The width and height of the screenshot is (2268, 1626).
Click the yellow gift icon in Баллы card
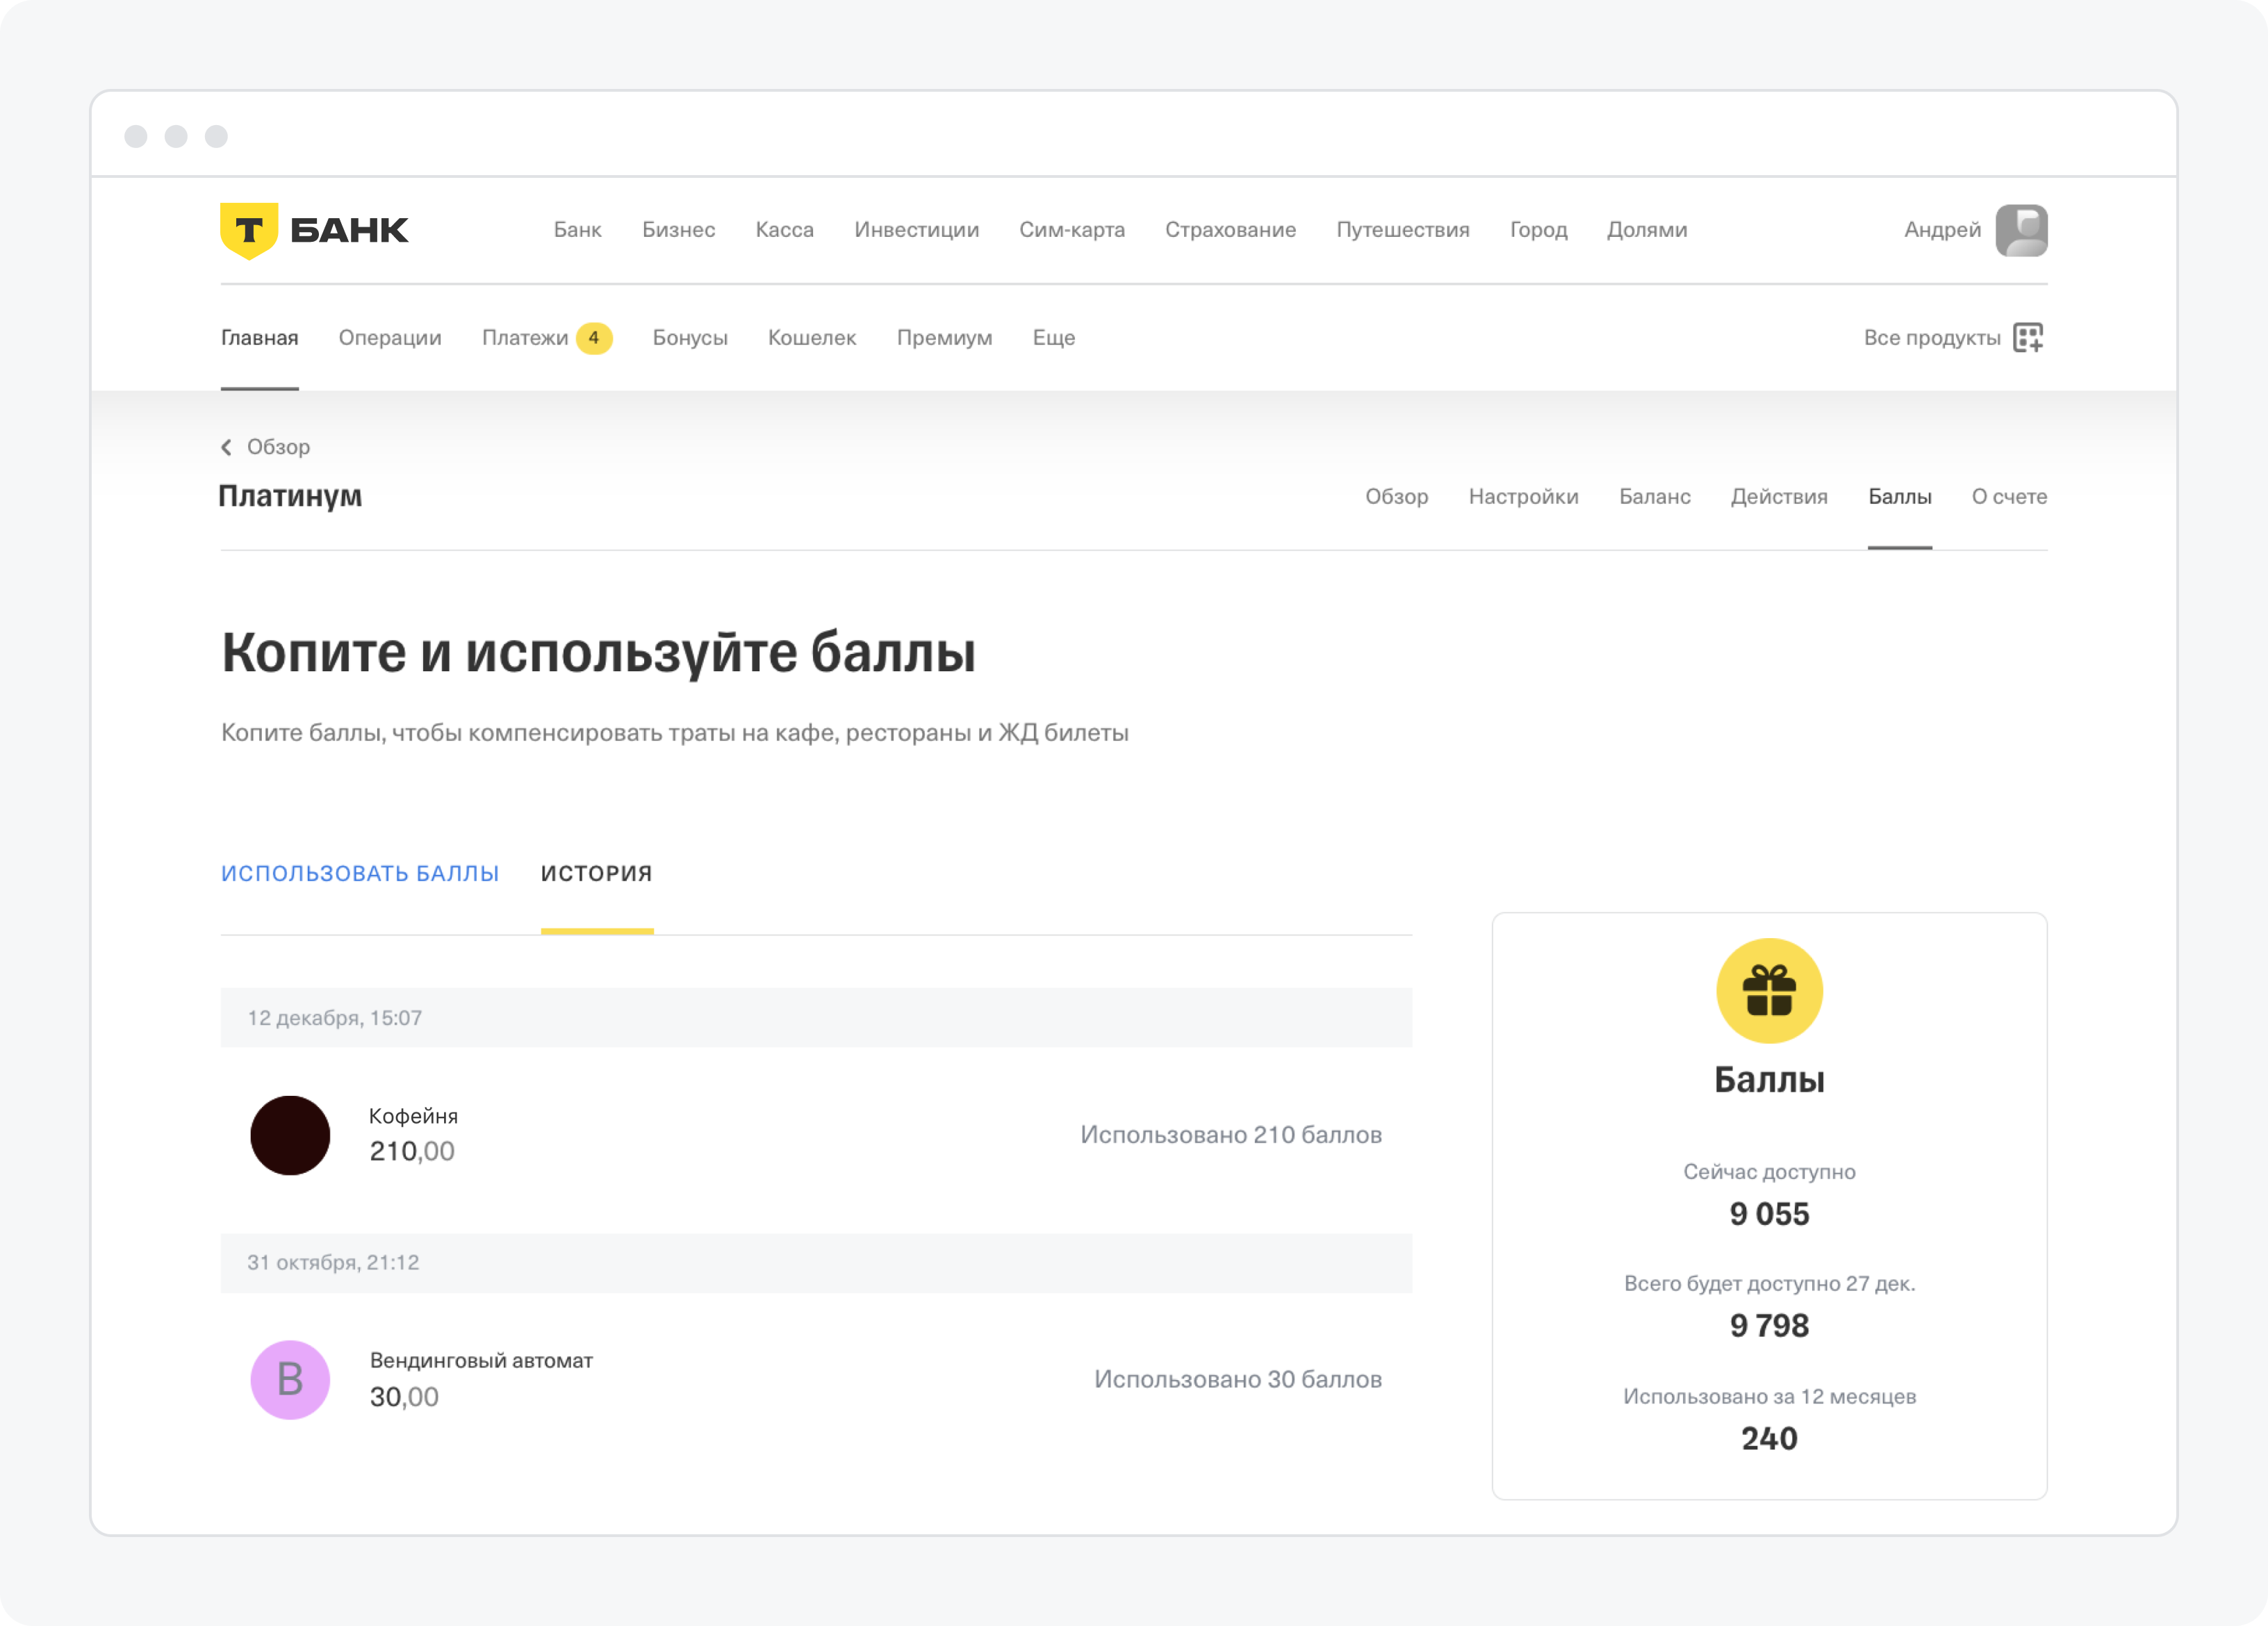point(1769,991)
